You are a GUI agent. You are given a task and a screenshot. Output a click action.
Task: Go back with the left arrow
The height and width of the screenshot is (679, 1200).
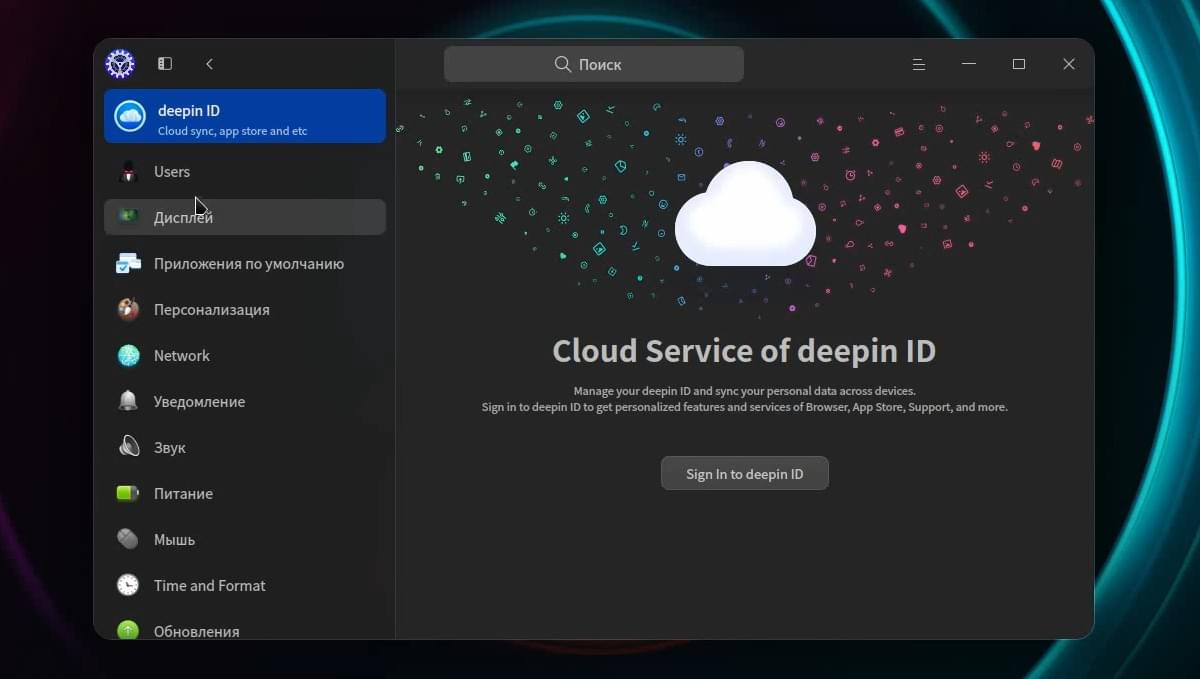click(209, 64)
